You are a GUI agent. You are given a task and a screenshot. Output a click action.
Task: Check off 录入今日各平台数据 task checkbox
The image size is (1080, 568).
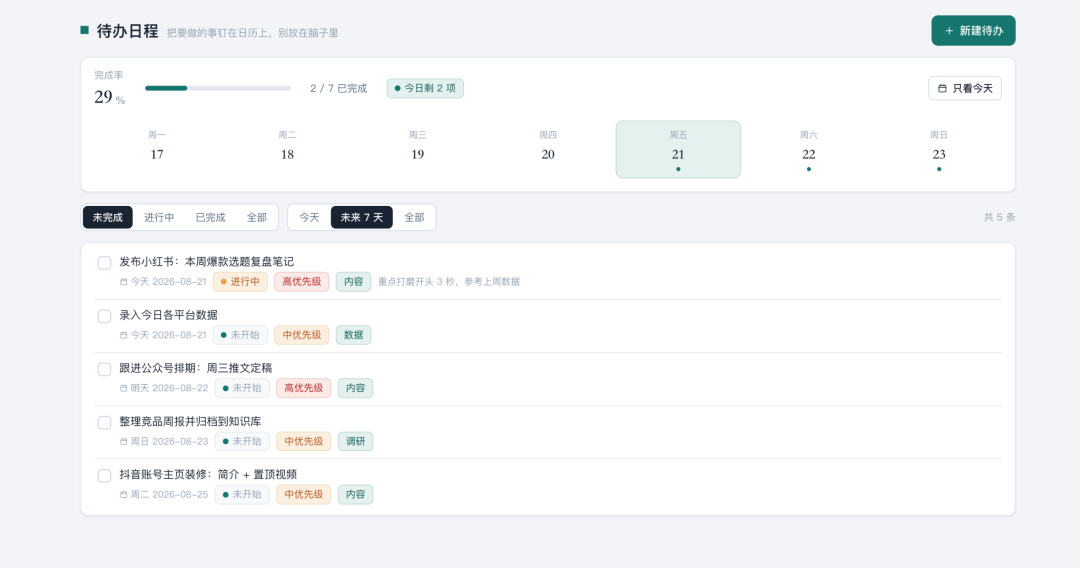click(104, 316)
